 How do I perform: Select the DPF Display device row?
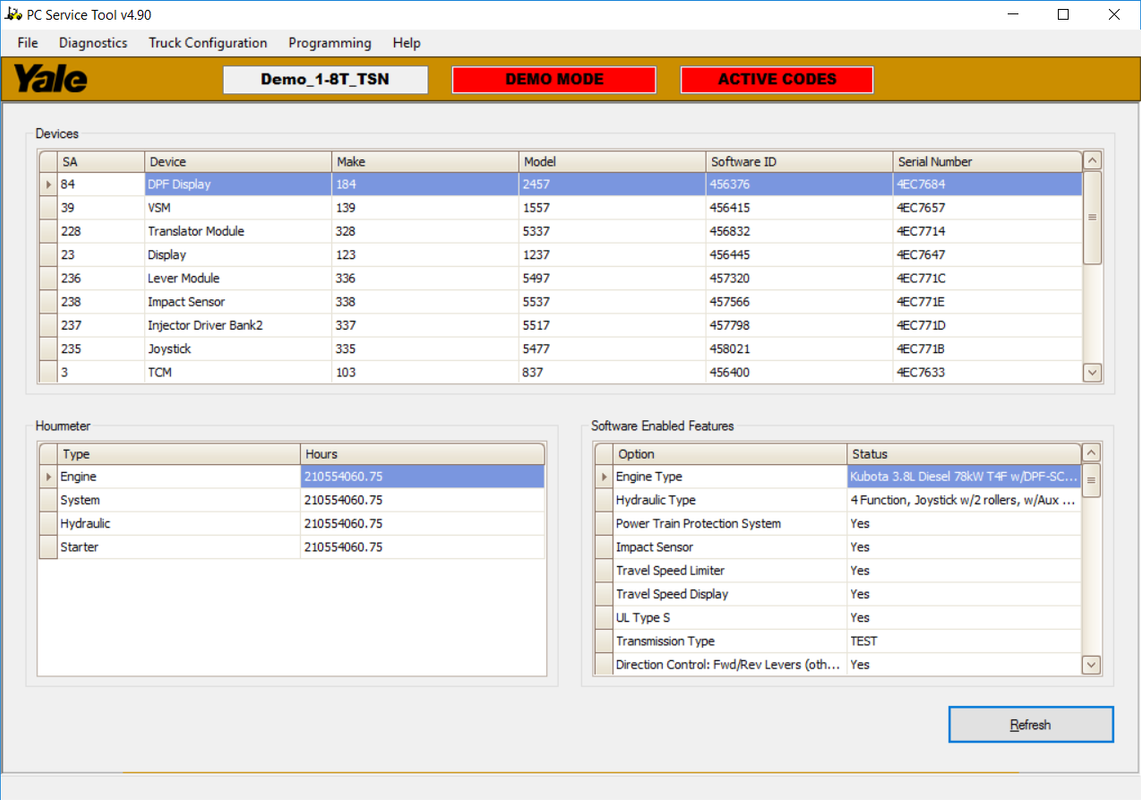pos(560,184)
